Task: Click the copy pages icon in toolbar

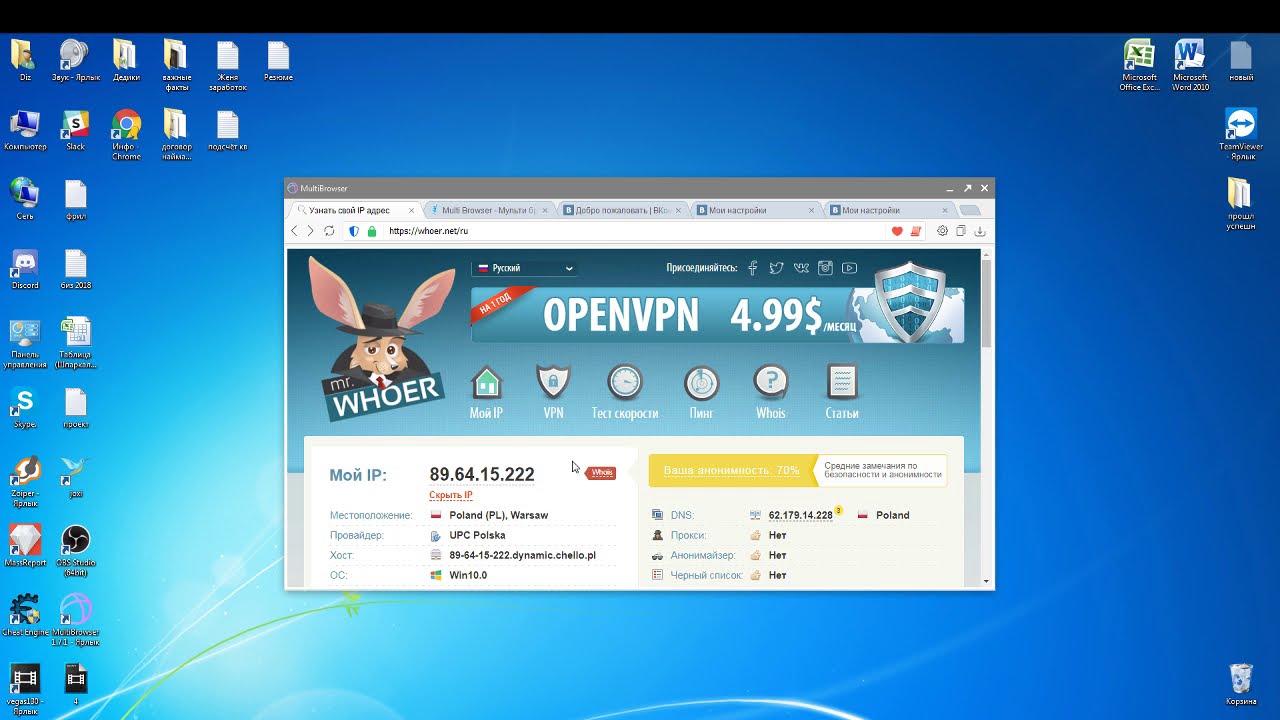Action: click(x=961, y=231)
